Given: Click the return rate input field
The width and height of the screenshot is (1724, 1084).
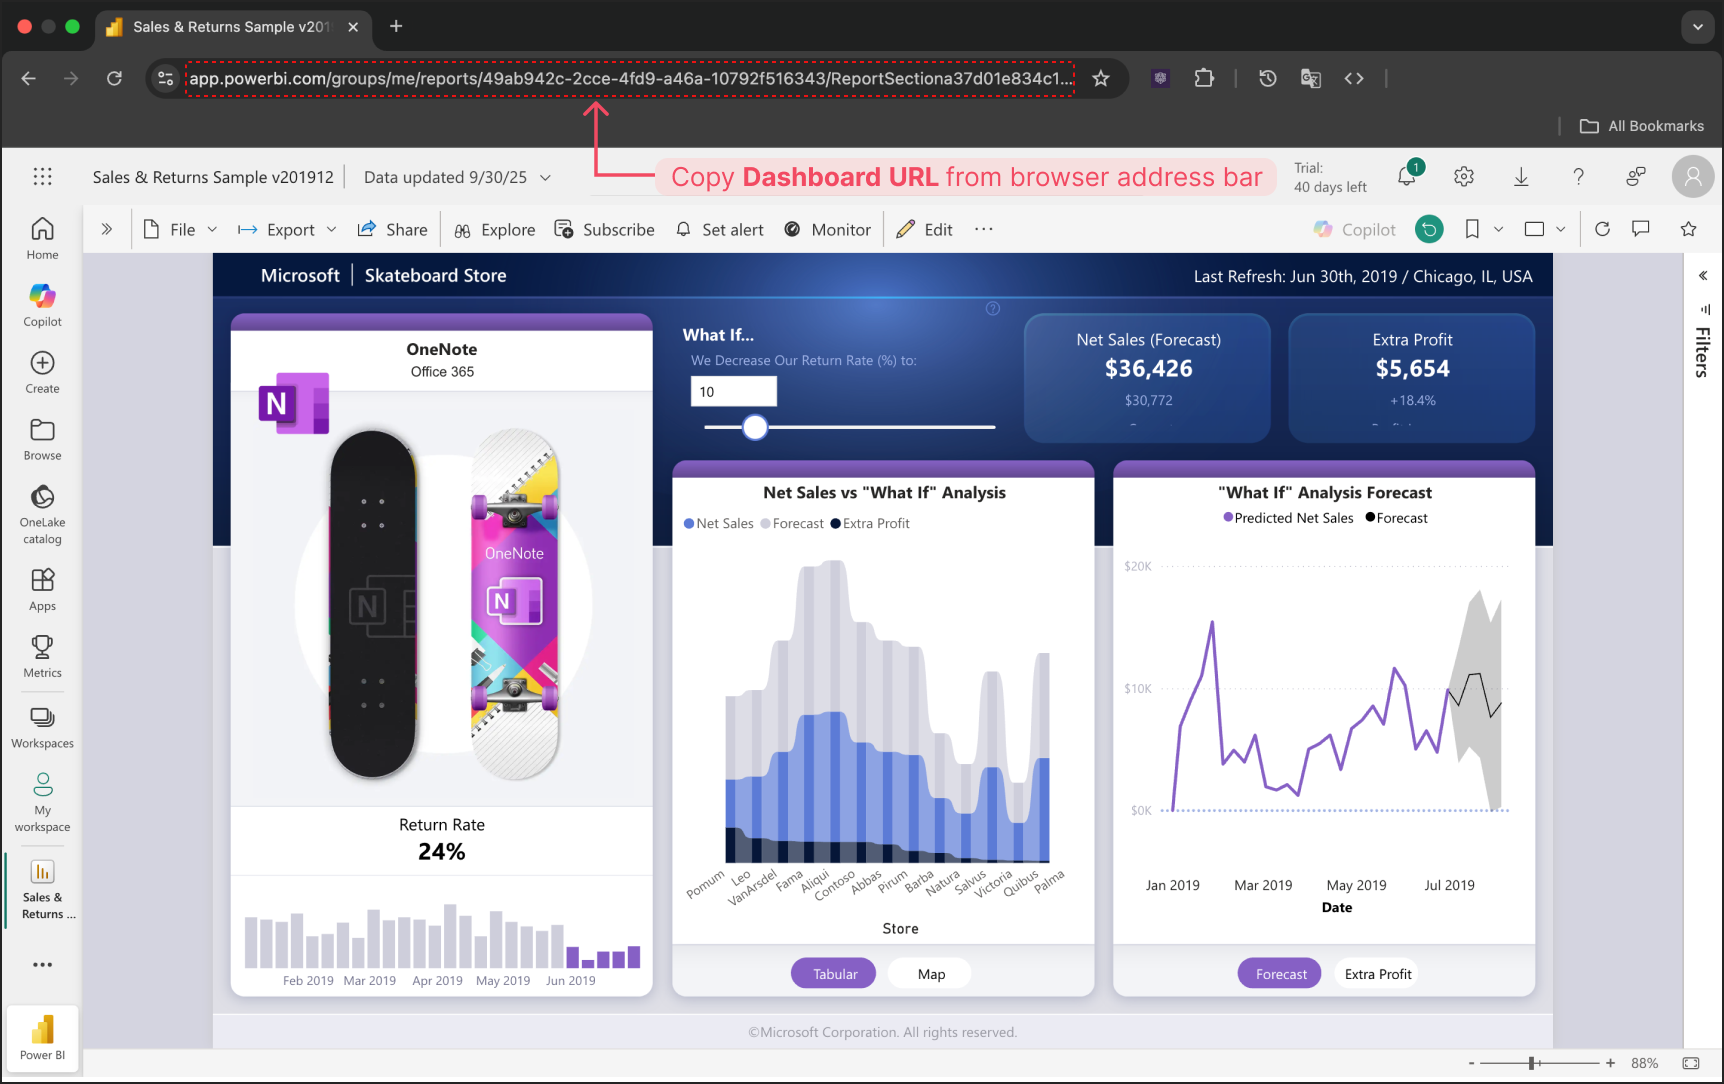Looking at the screenshot, I should tap(733, 392).
